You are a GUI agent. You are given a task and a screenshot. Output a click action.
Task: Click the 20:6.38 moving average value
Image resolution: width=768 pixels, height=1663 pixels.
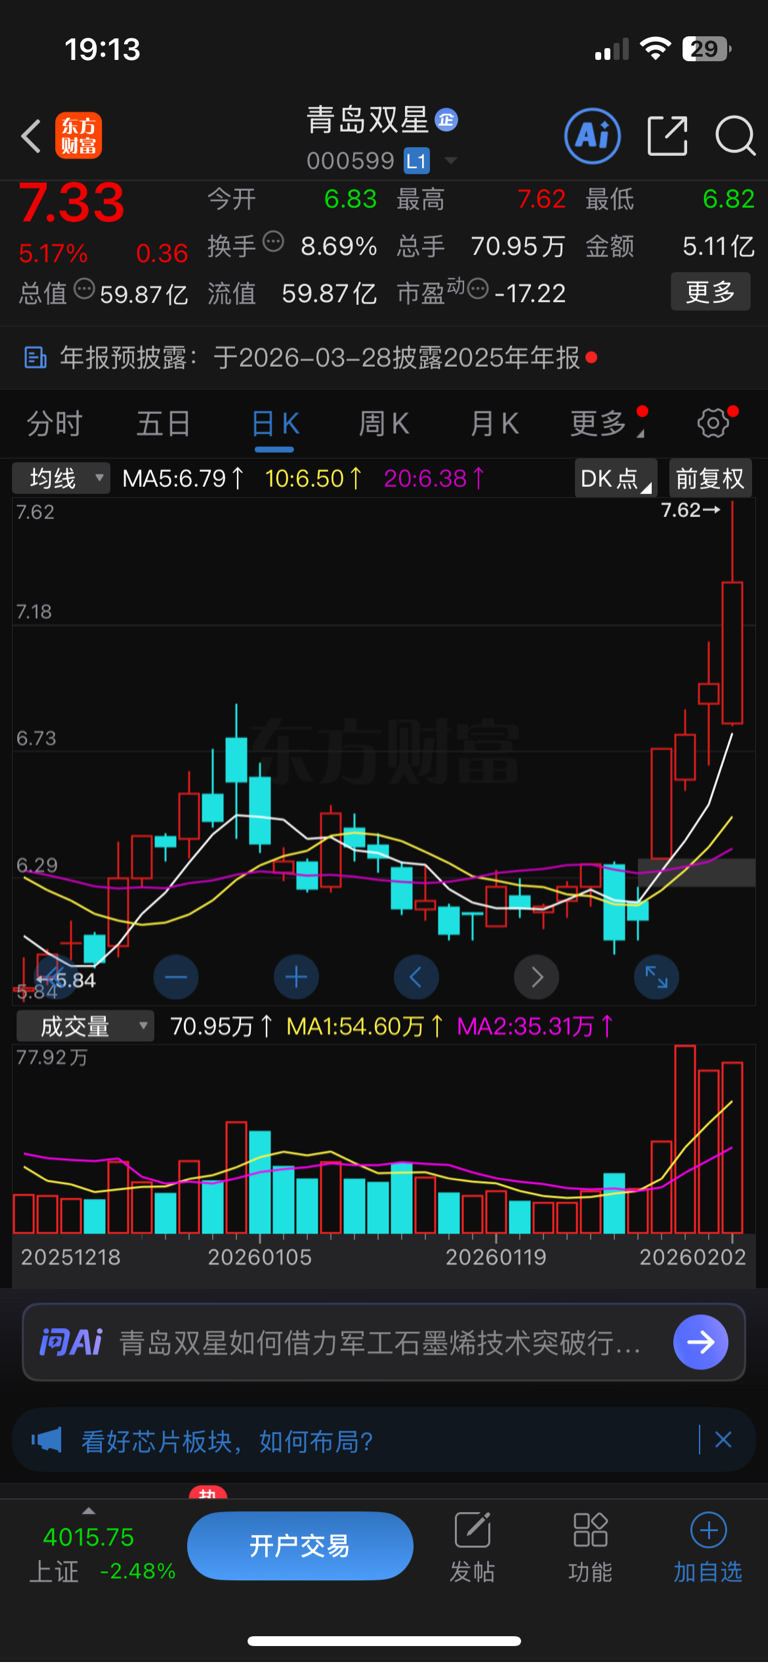tap(435, 478)
